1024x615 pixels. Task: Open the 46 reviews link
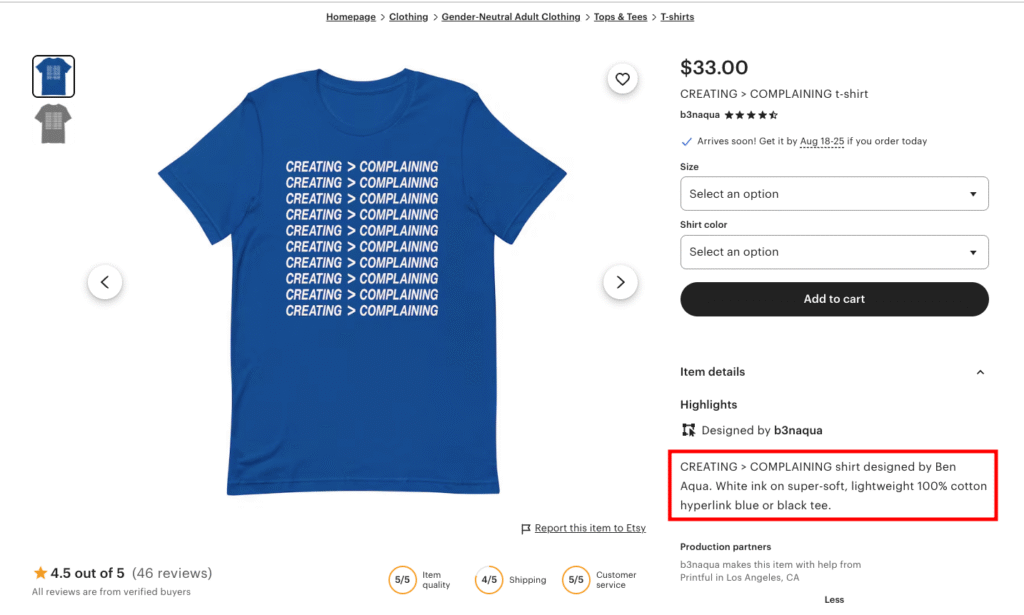tap(172, 573)
